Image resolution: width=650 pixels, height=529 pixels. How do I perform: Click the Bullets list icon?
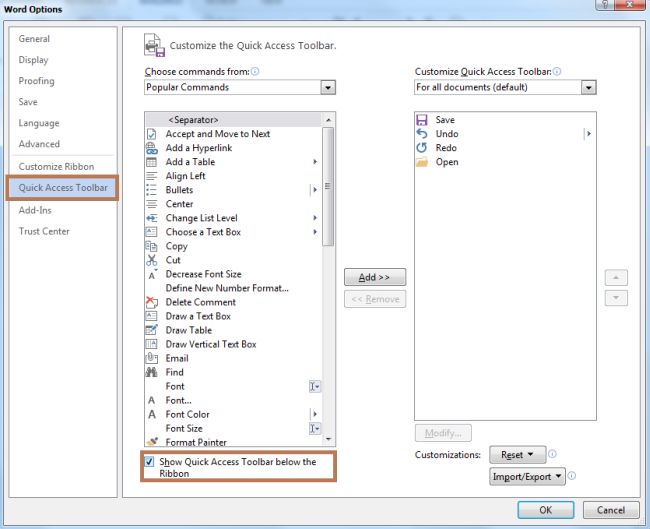(x=152, y=190)
